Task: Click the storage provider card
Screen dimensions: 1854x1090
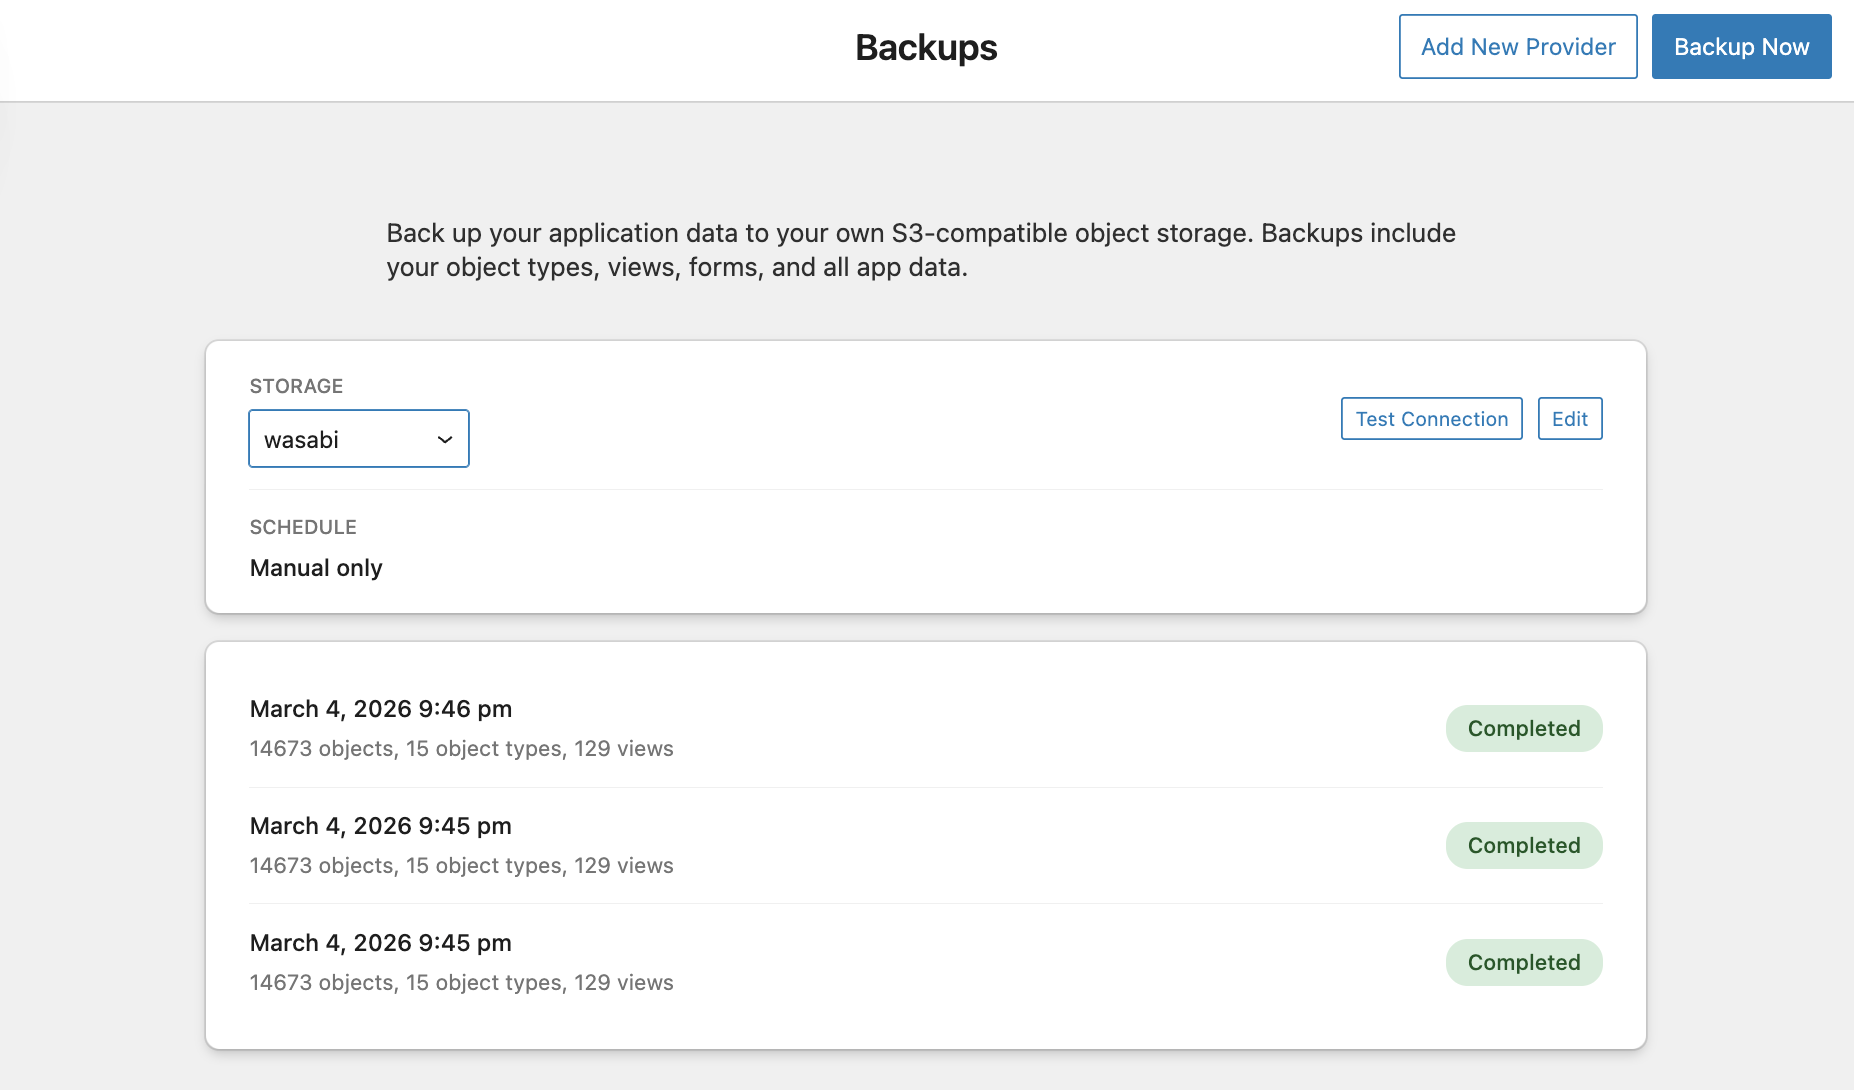Action: click(925, 477)
